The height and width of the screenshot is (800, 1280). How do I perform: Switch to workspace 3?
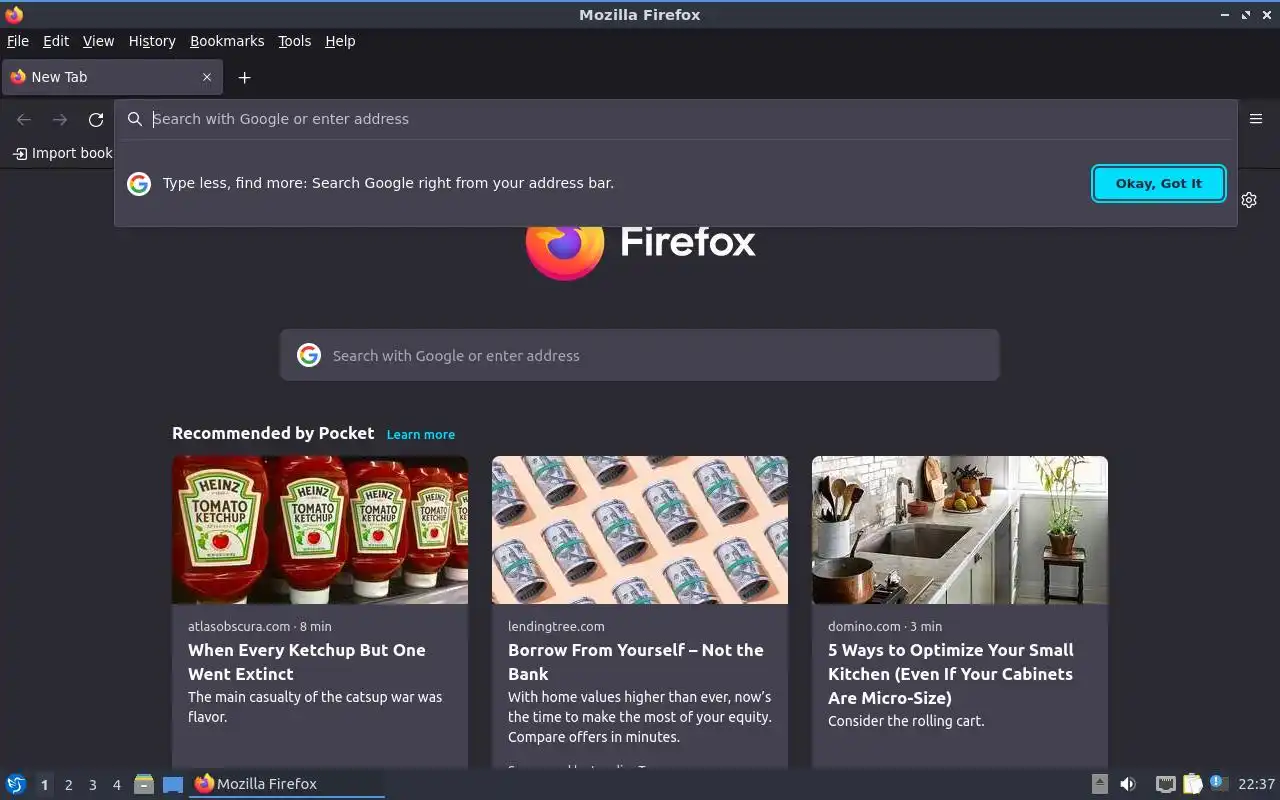pos(92,785)
